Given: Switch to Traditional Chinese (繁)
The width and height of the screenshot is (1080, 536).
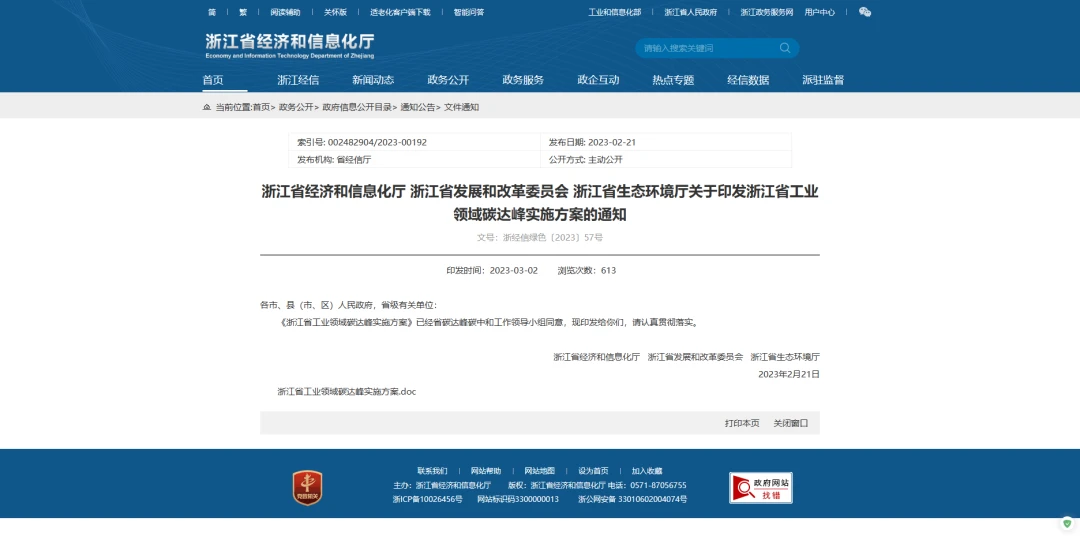Looking at the screenshot, I should pos(242,12).
